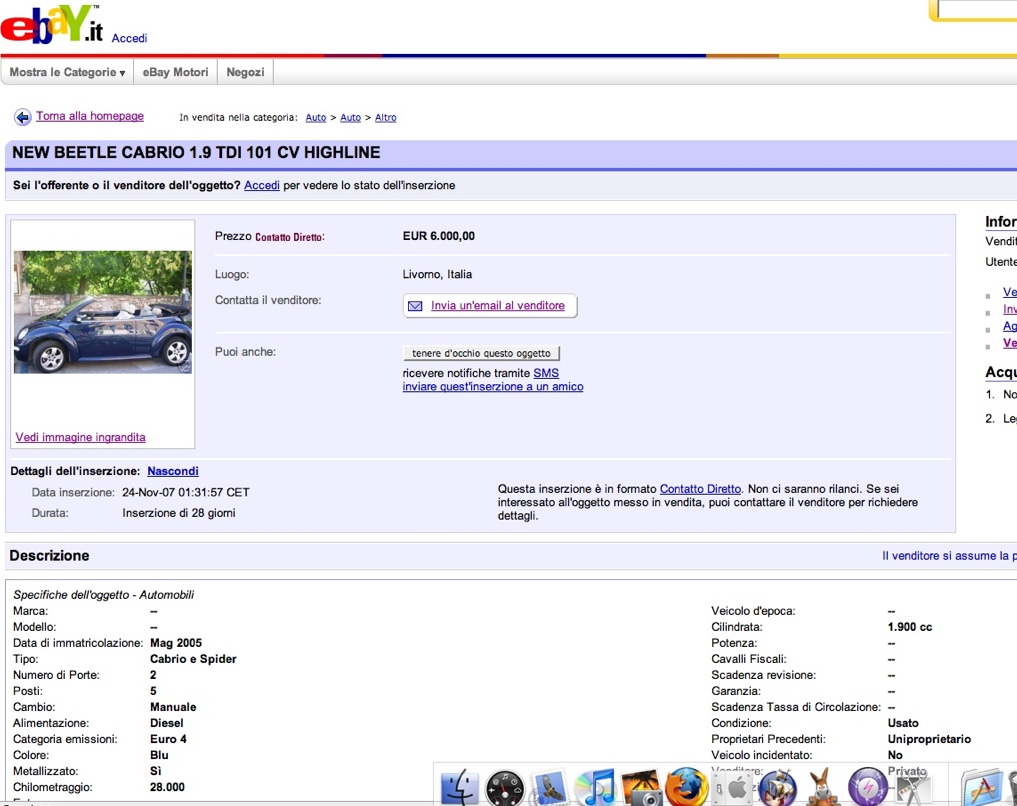Follow the Torna alla homepage link

[x=90, y=116]
